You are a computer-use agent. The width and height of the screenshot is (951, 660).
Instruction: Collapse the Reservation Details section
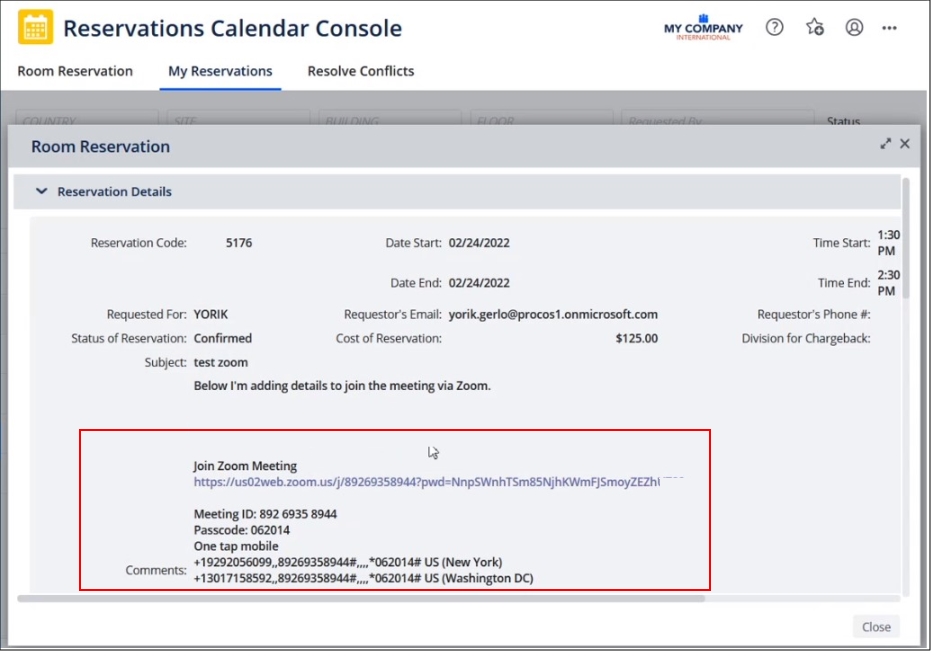click(41, 191)
